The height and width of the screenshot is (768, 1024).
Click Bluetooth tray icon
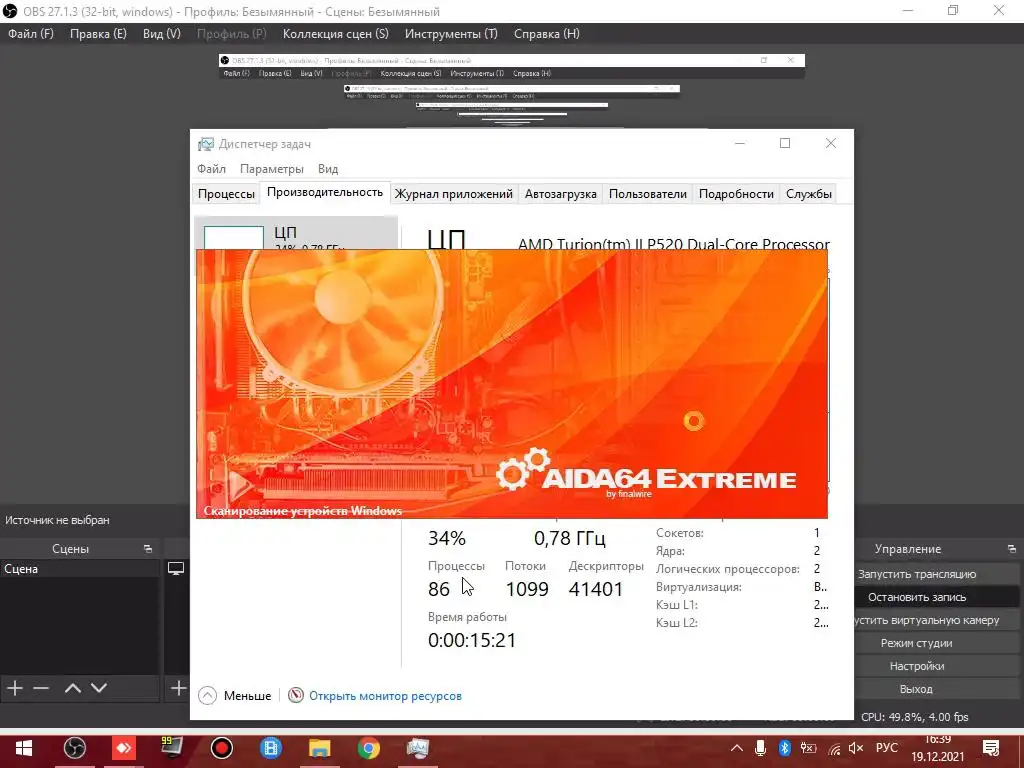click(x=784, y=748)
